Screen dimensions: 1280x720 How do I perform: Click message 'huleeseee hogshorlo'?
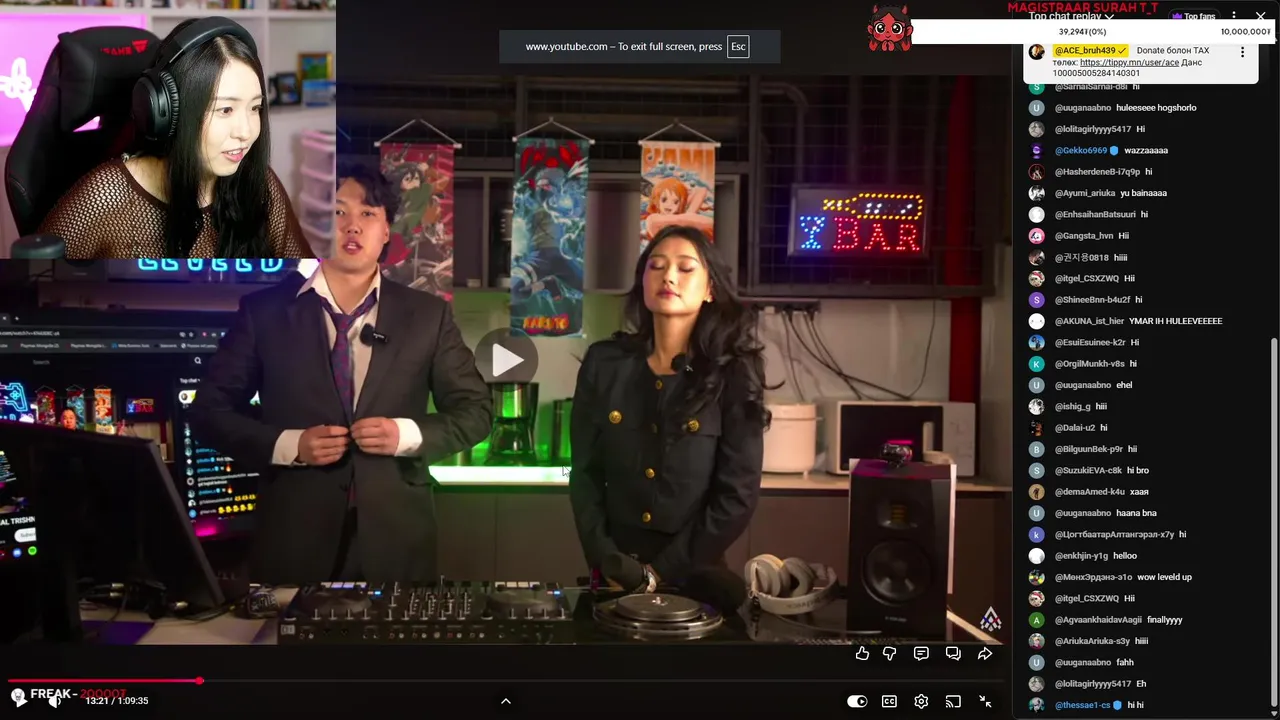(1156, 108)
